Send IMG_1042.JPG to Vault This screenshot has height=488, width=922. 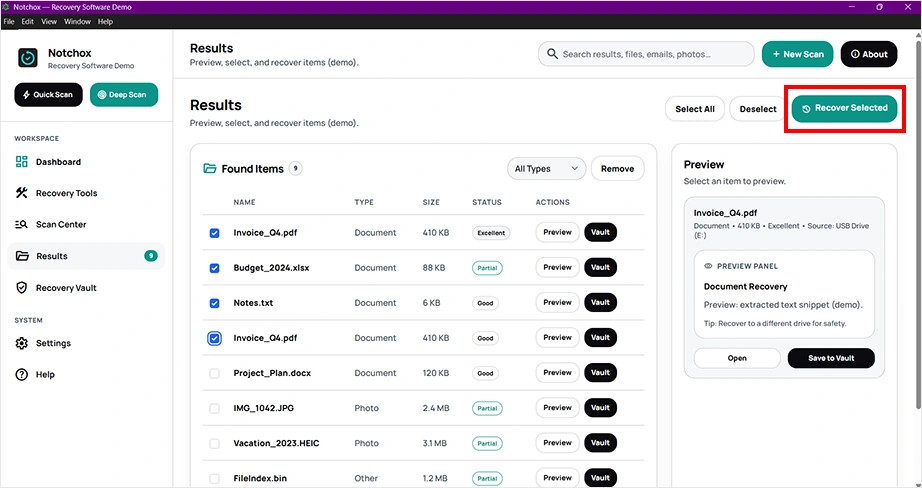600,408
